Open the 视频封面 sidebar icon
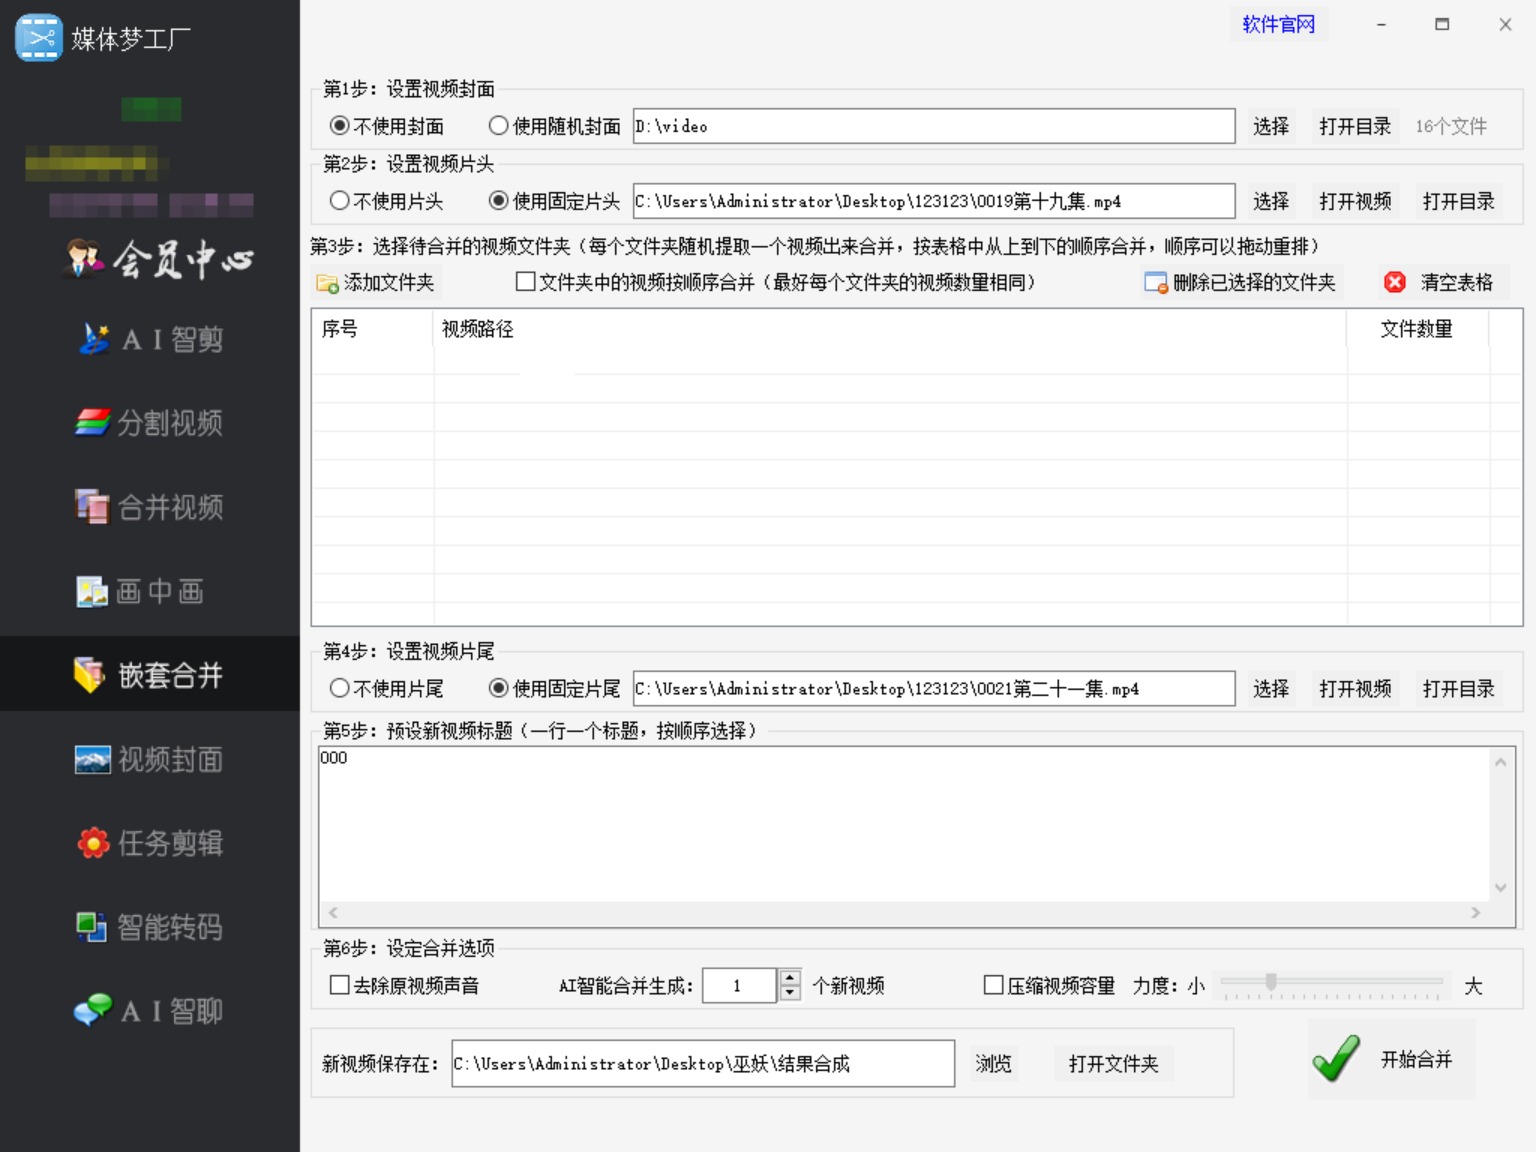The height and width of the screenshot is (1152, 1536). coord(92,760)
